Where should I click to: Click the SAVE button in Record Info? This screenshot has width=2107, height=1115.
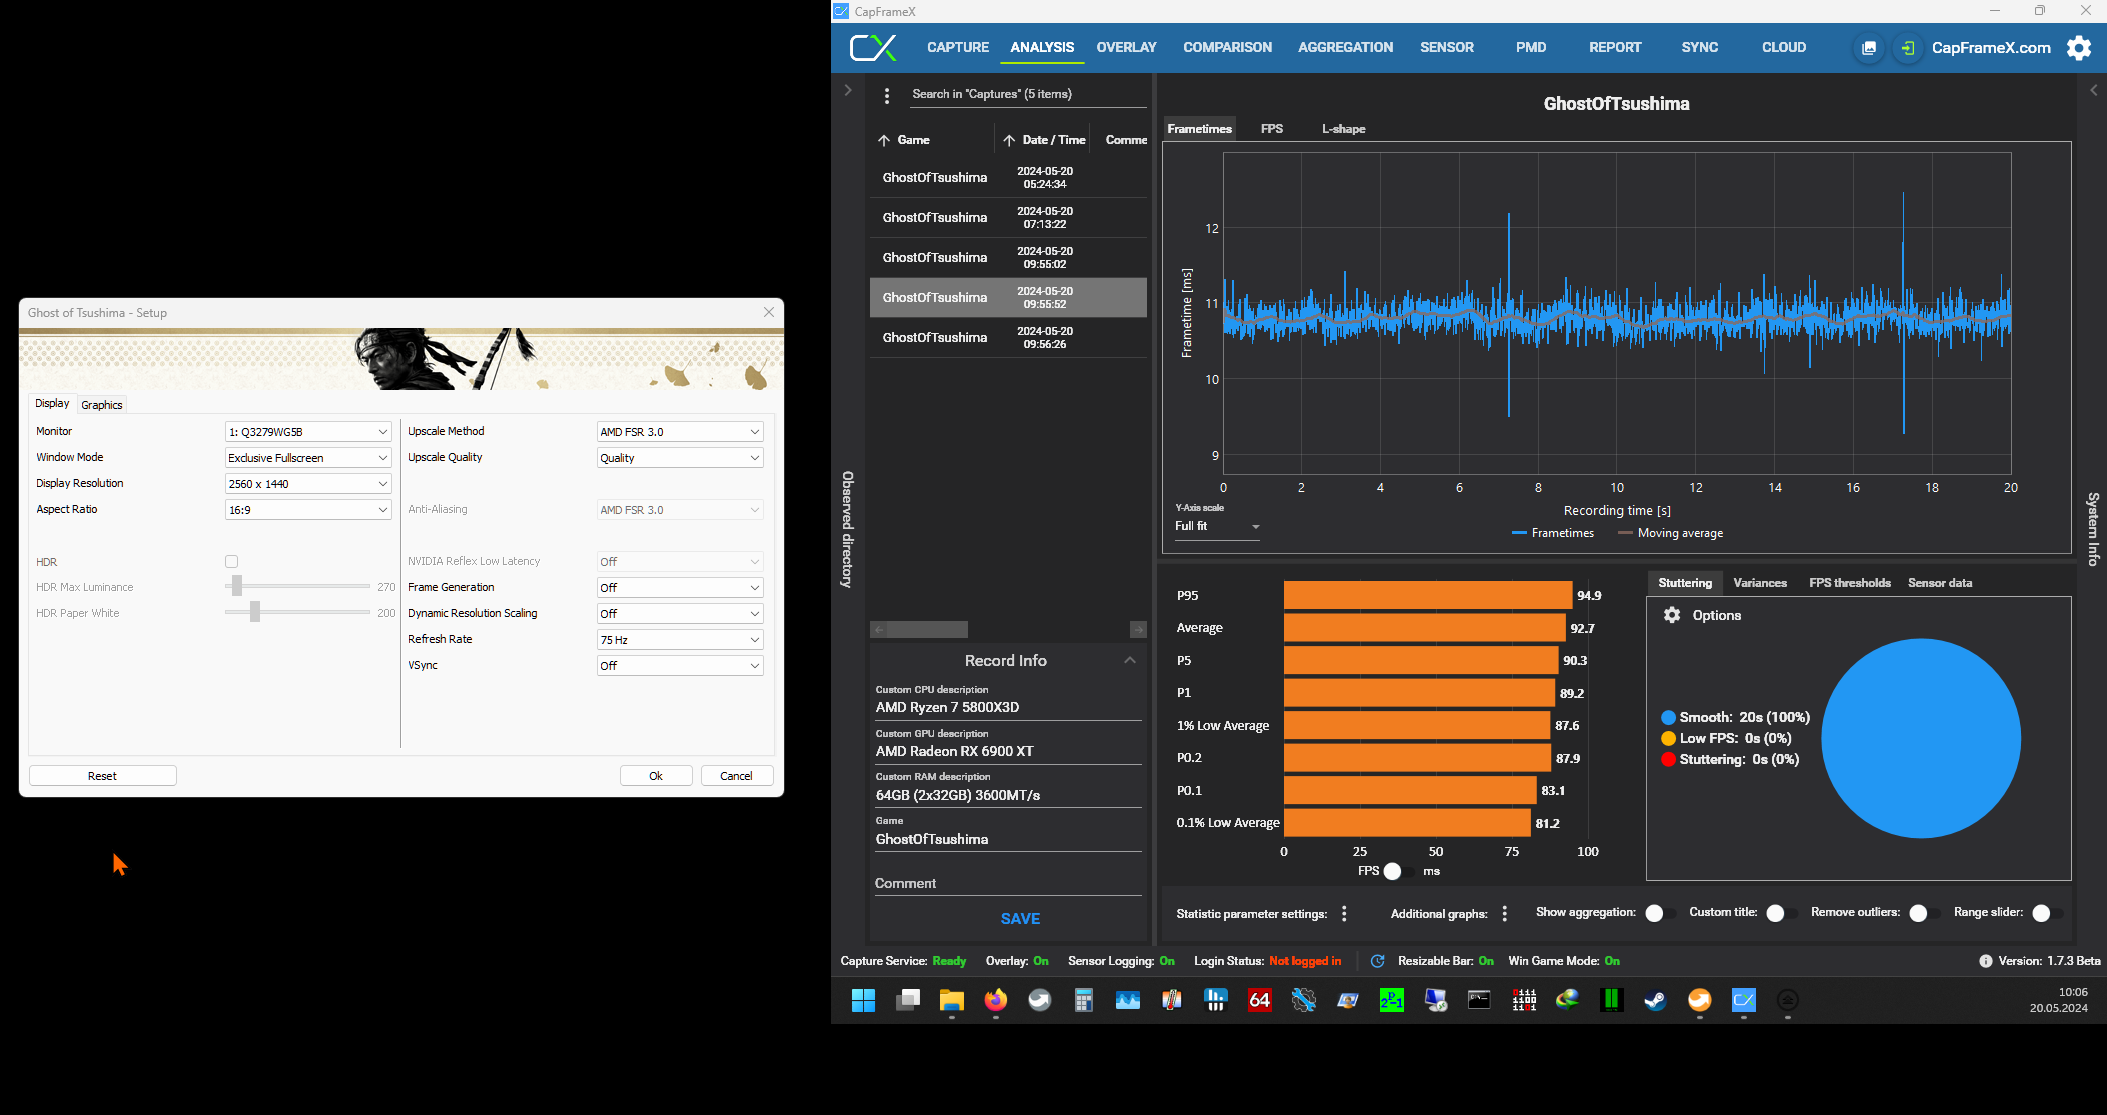(1020, 918)
